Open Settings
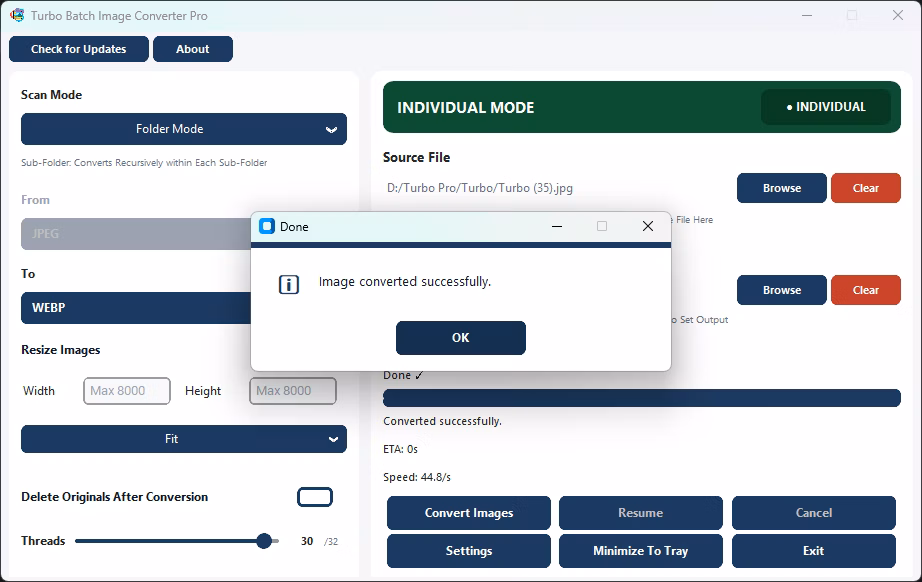Screen dimensions: 922x582 [469, 551]
